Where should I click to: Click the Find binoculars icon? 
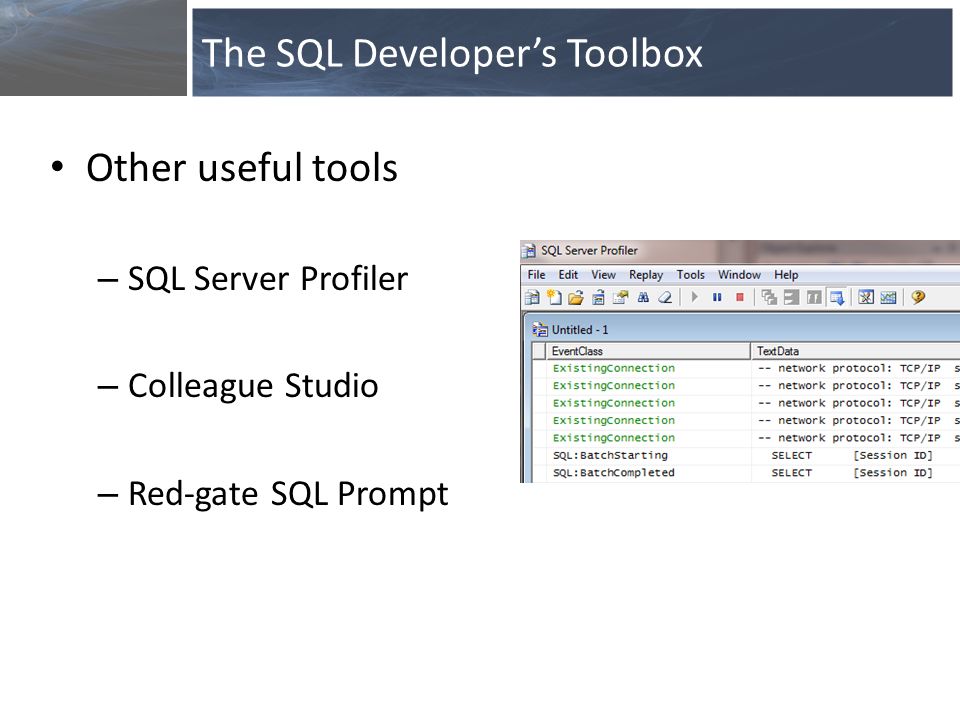[643, 298]
